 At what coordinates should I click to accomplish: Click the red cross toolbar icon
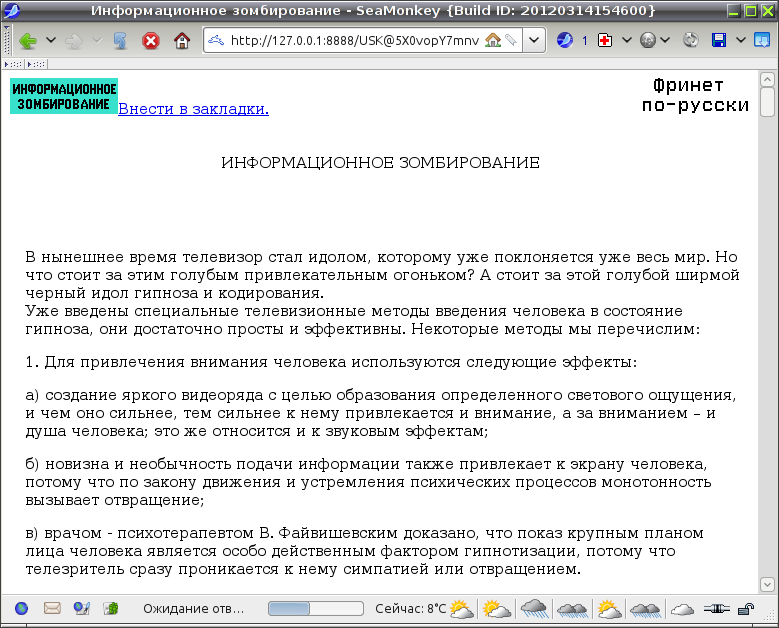[x=605, y=41]
